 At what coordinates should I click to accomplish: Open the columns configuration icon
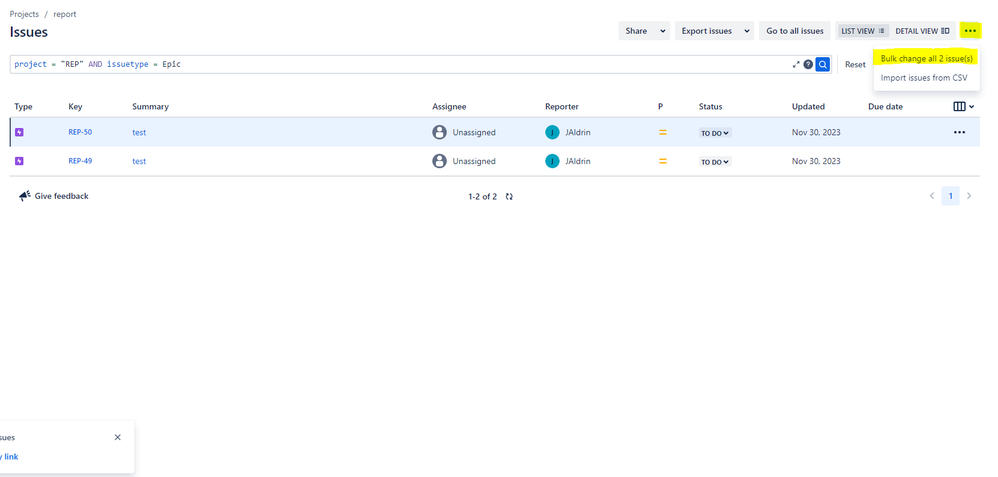pyautogui.click(x=964, y=106)
